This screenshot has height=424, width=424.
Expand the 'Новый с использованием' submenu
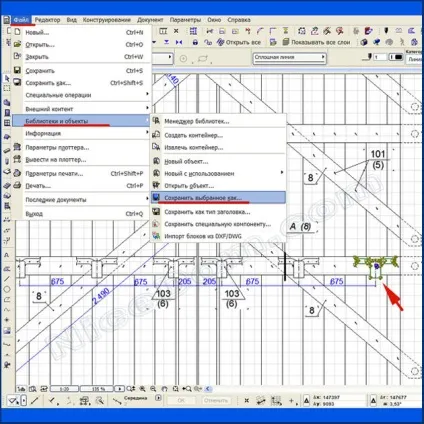(x=218, y=173)
